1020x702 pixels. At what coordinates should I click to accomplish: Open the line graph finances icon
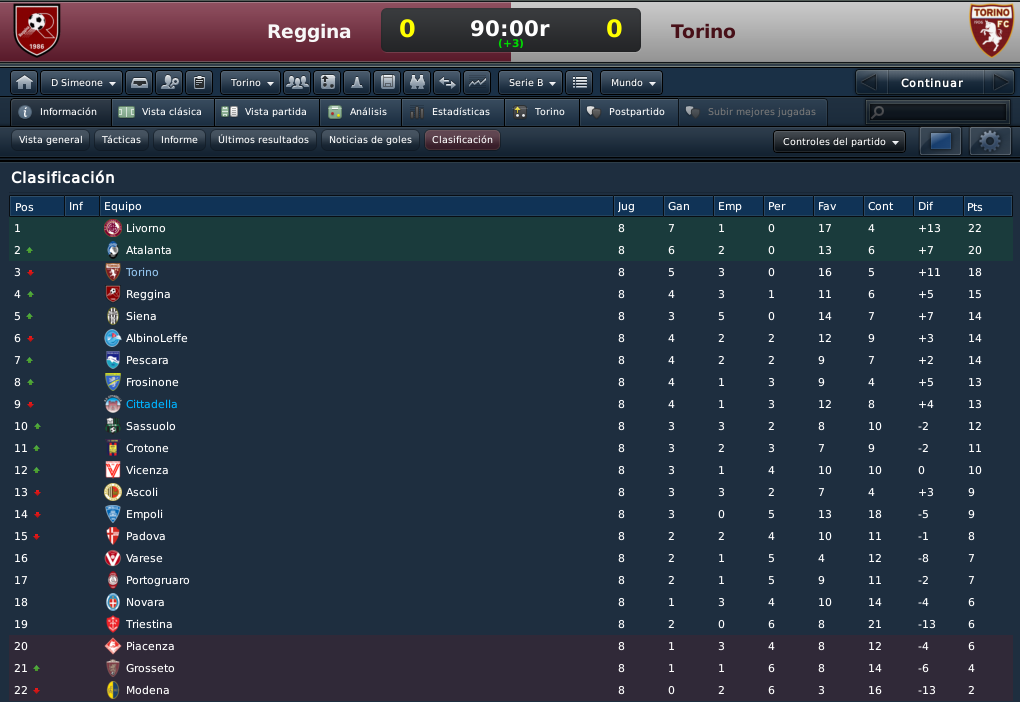(x=477, y=83)
